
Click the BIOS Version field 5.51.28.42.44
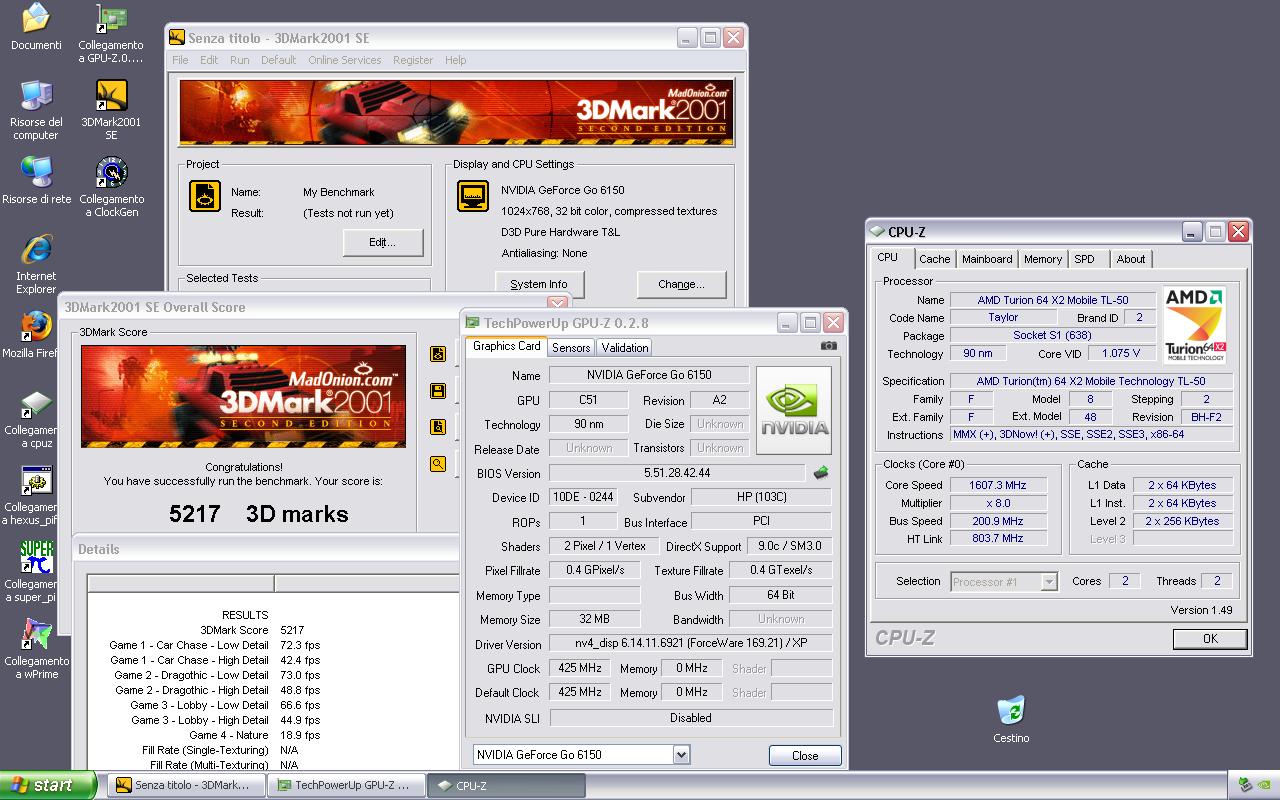point(677,473)
